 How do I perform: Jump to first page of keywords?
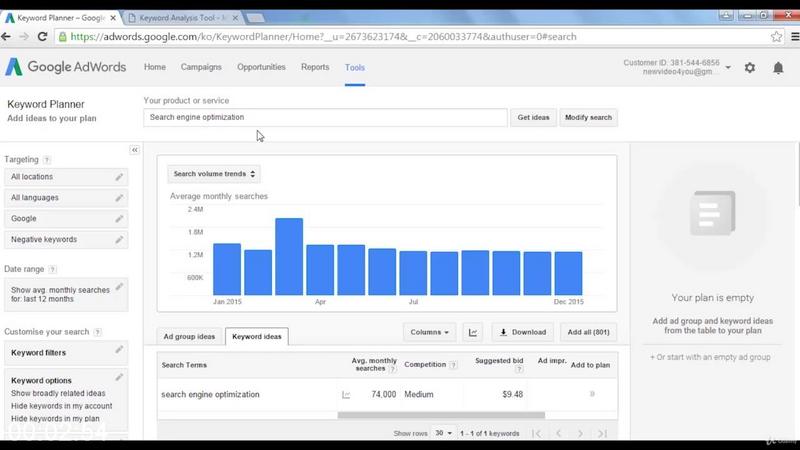(536, 434)
